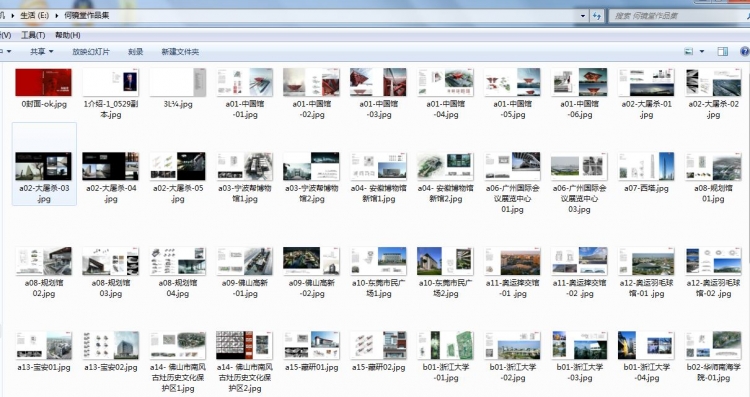
Task: Select the a07-西塔.jpg file icon
Action: [646, 166]
